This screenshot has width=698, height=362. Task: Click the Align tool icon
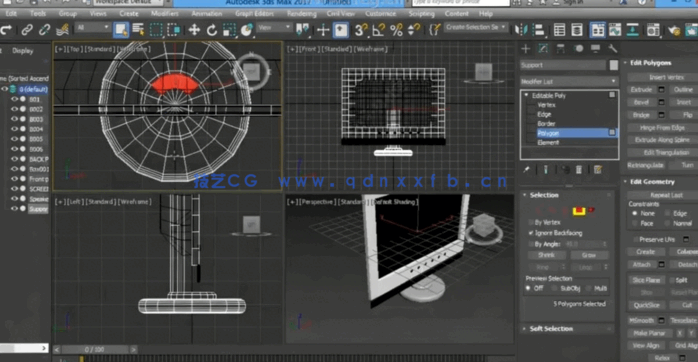539,30
